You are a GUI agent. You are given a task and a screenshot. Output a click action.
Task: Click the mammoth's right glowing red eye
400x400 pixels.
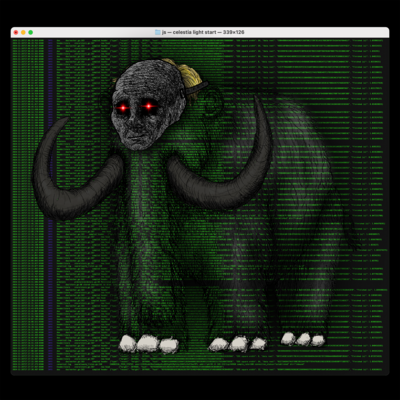click(149, 106)
